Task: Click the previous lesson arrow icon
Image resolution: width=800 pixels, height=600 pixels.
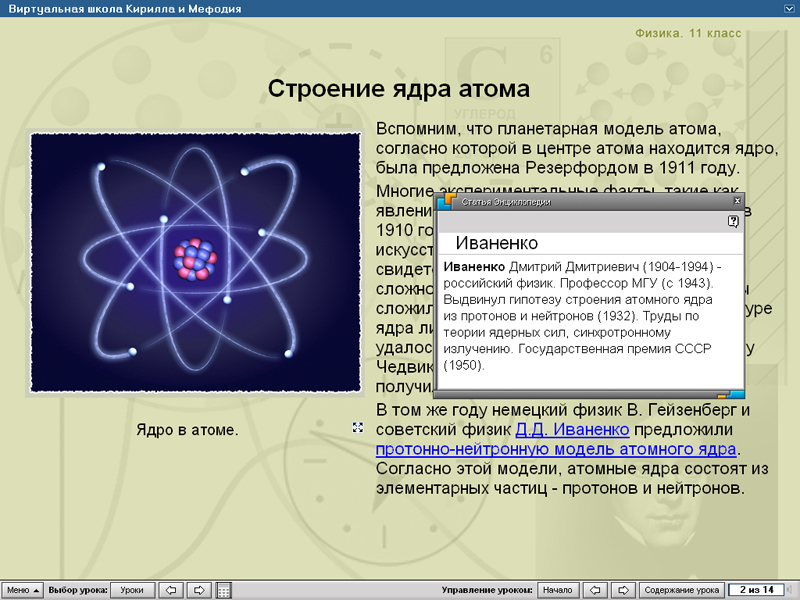Action: 171,589
